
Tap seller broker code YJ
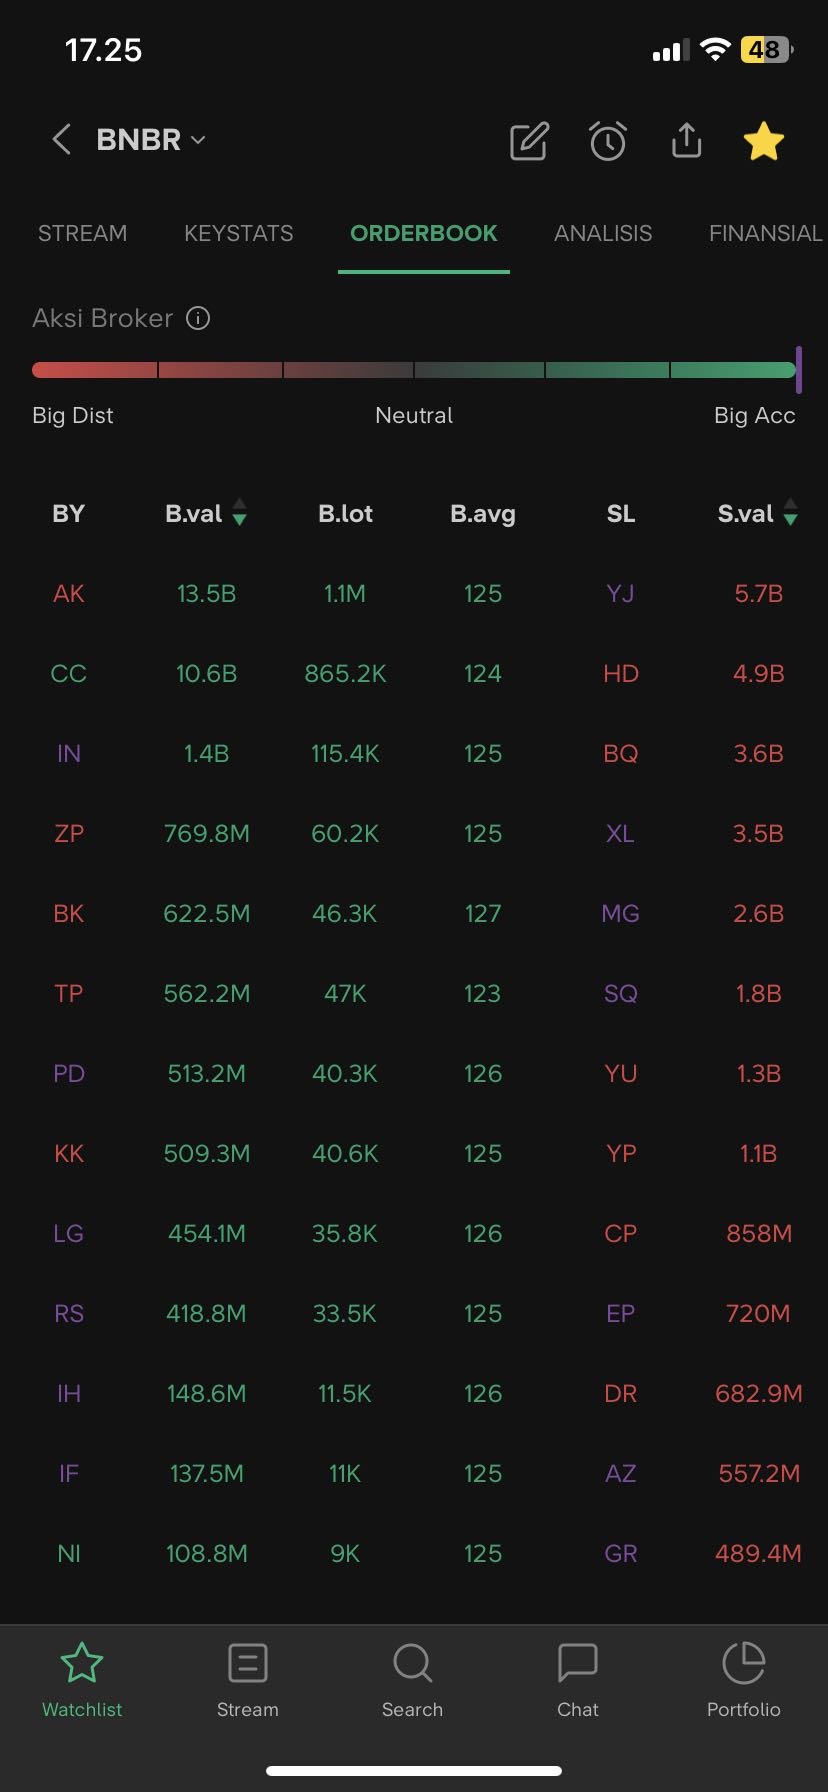tap(620, 594)
